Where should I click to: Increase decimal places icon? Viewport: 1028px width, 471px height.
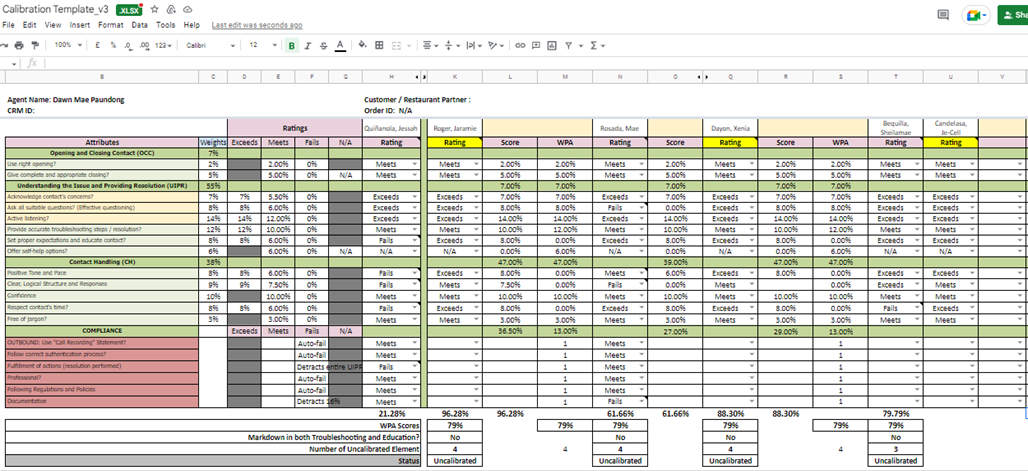click(x=144, y=45)
